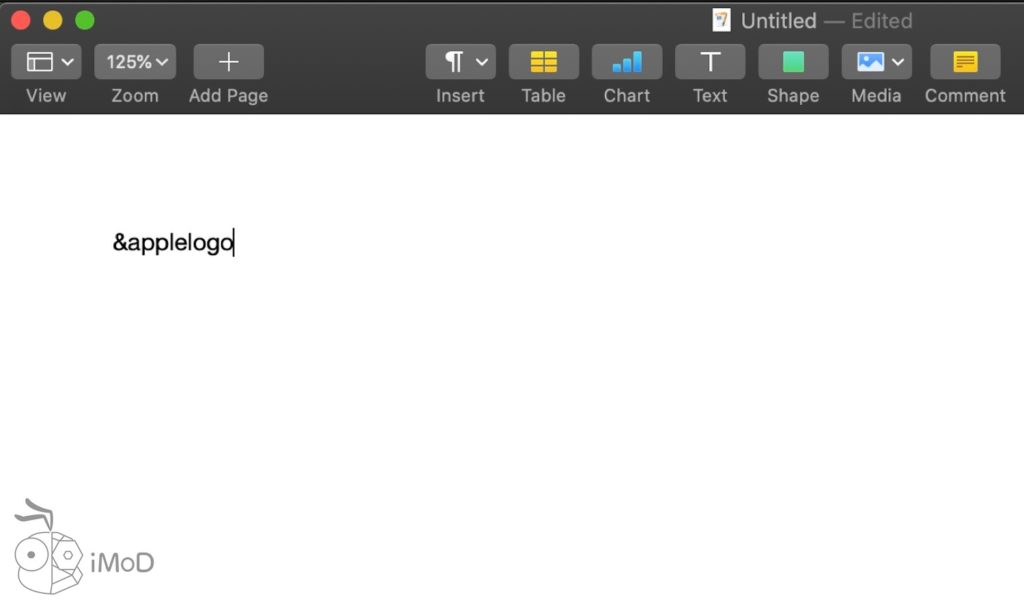Minimize the window with the yellow button

click(x=52, y=20)
